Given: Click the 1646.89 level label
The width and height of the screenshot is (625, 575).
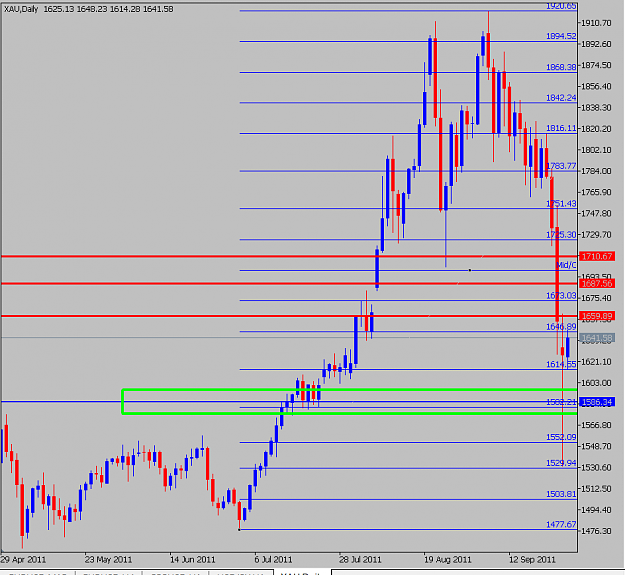Looking at the screenshot, I should (x=561, y=327).
